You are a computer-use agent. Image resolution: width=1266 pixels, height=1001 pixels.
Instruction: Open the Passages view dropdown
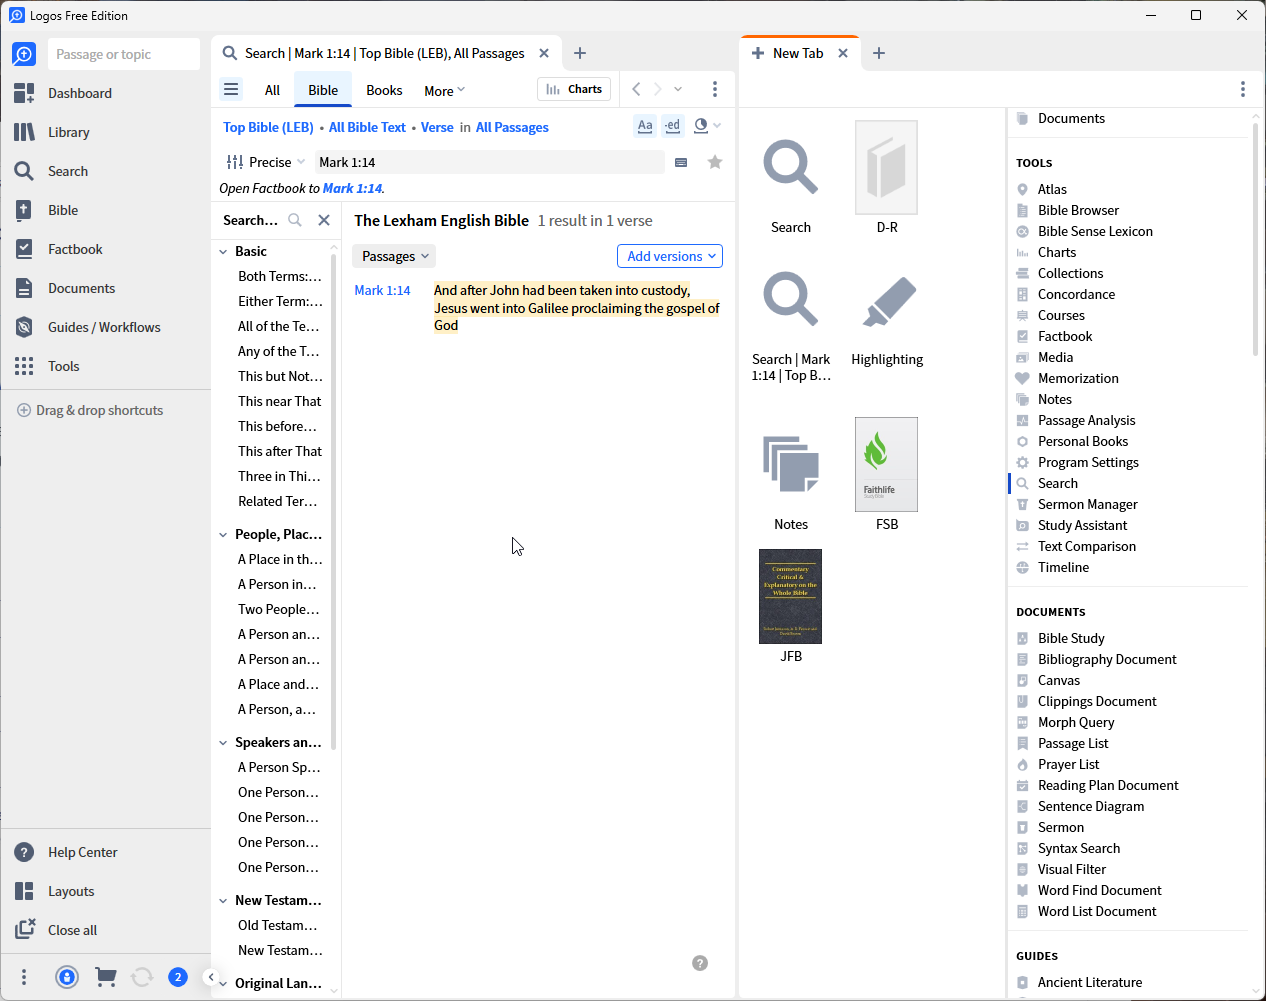click(395, 256)
